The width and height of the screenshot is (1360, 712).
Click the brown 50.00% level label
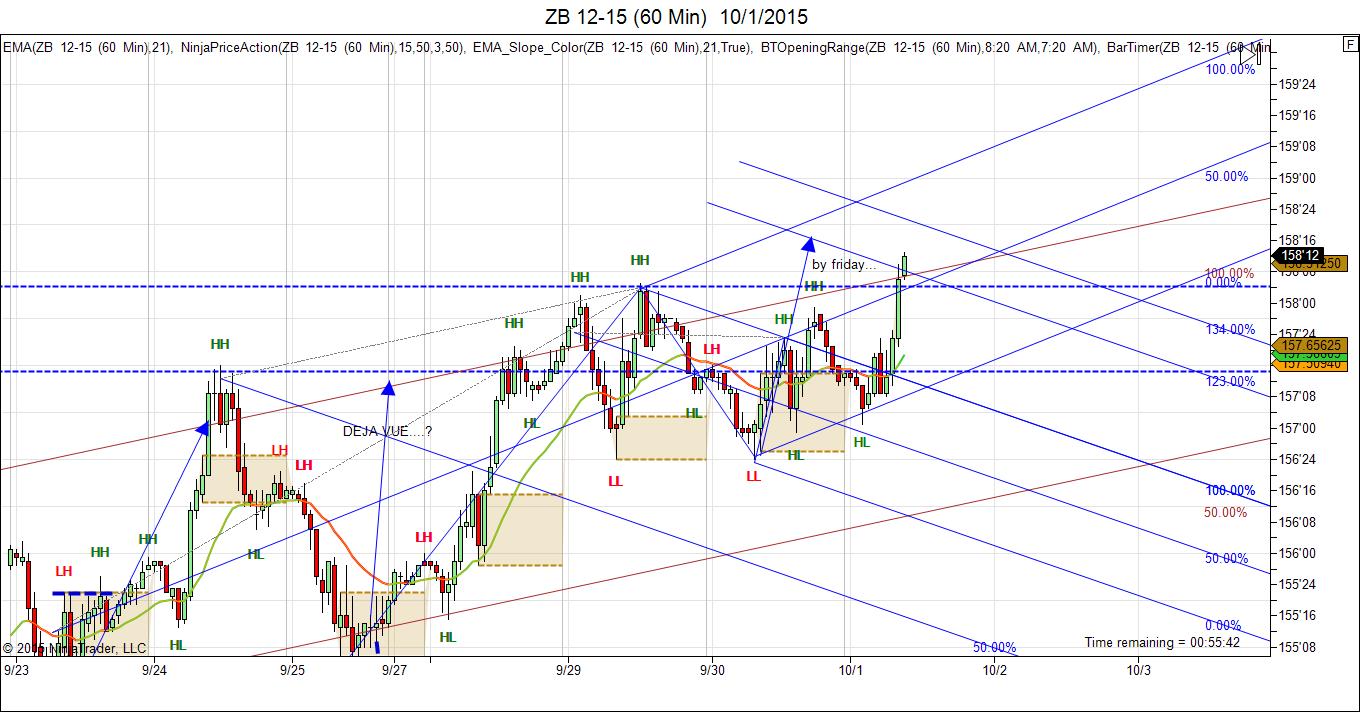click(1225, 512)
